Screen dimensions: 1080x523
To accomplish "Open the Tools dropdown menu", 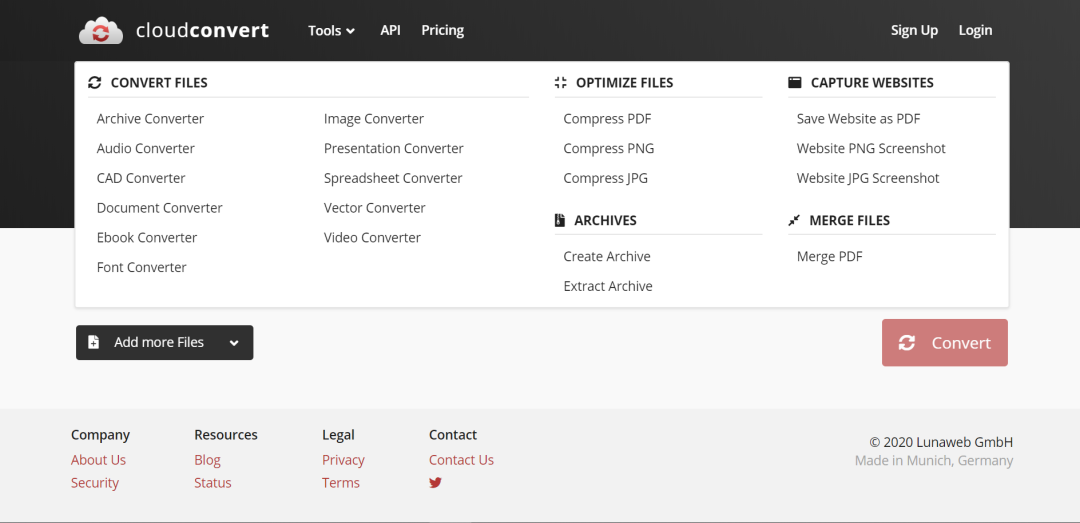I will [331, 30].
